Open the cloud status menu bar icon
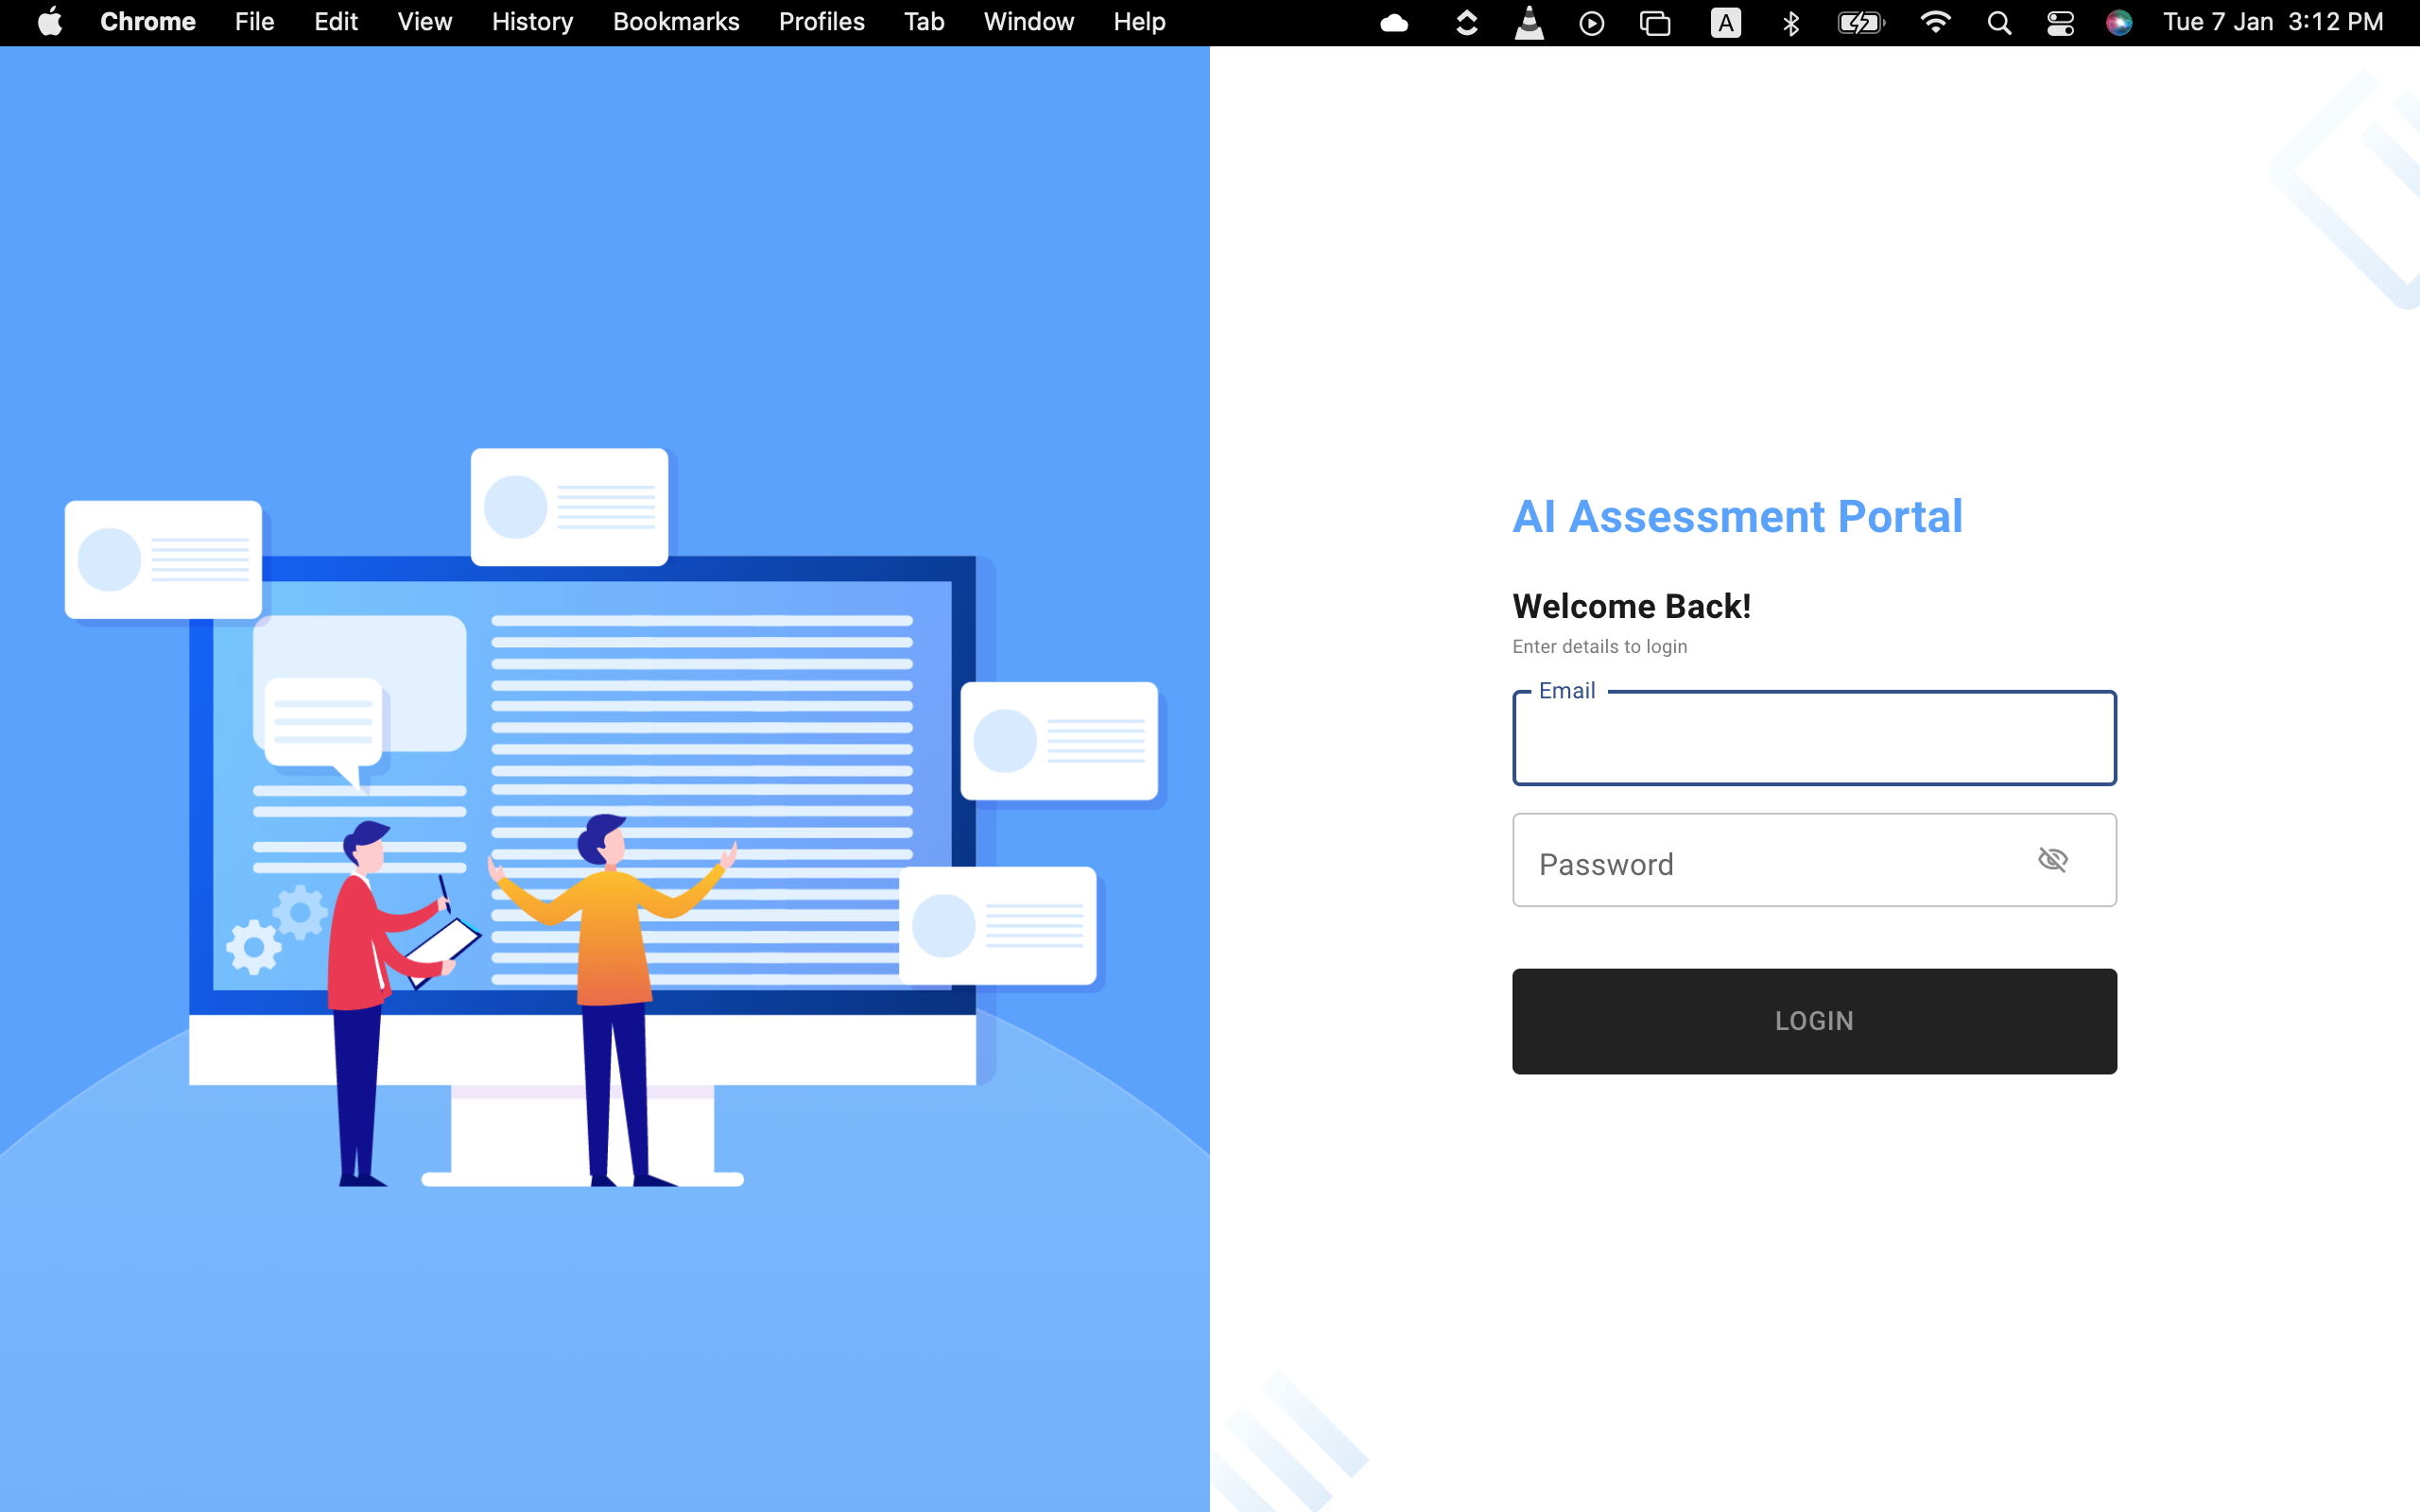The image size is (2420, 1512). coord(1394,22)
